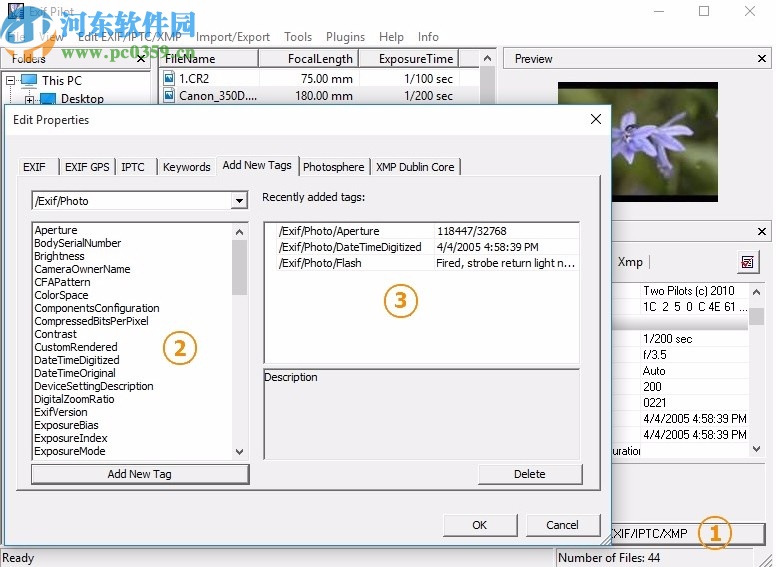Image resolution: width=776 pixels, height=567 pixels.
Task: Click the Add New Tag button
Action: pyautogui.click(x=140, y=474)
